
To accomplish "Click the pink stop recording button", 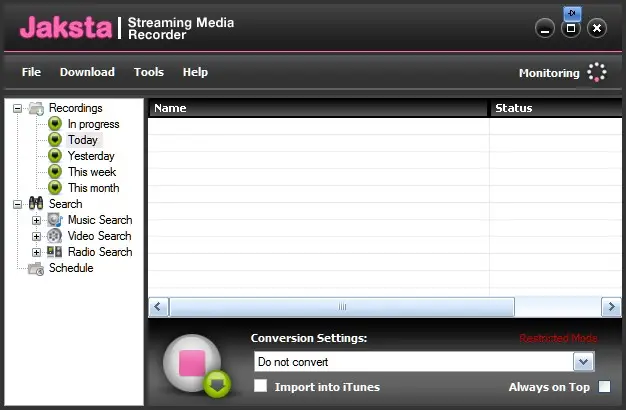I will coord(192,363).
